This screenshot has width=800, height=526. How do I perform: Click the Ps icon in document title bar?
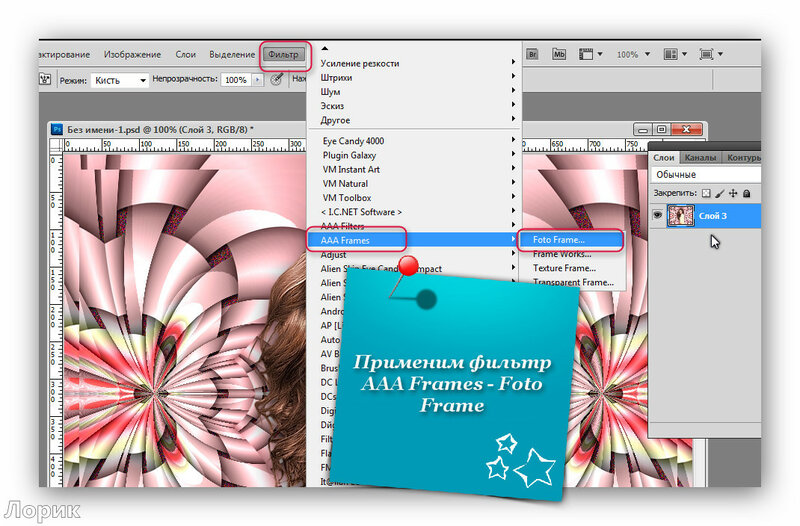pyautogui.click(x=57, y=130)
